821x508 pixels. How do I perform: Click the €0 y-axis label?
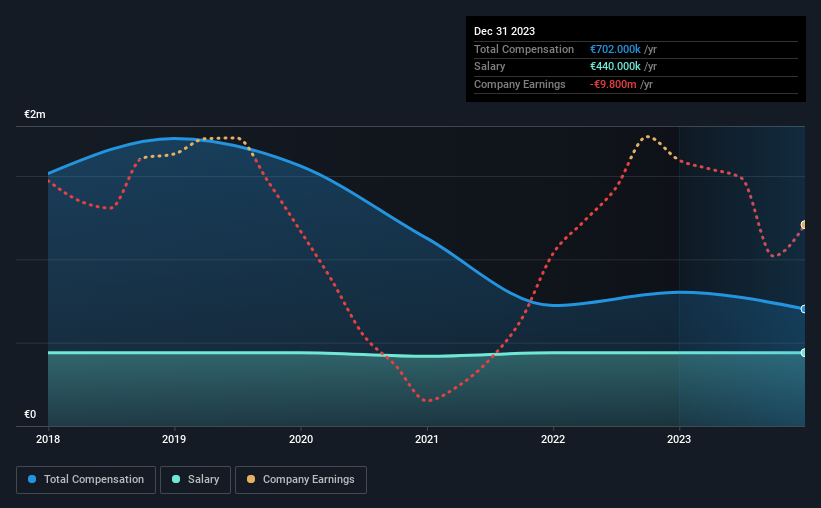tap(30, 414)
